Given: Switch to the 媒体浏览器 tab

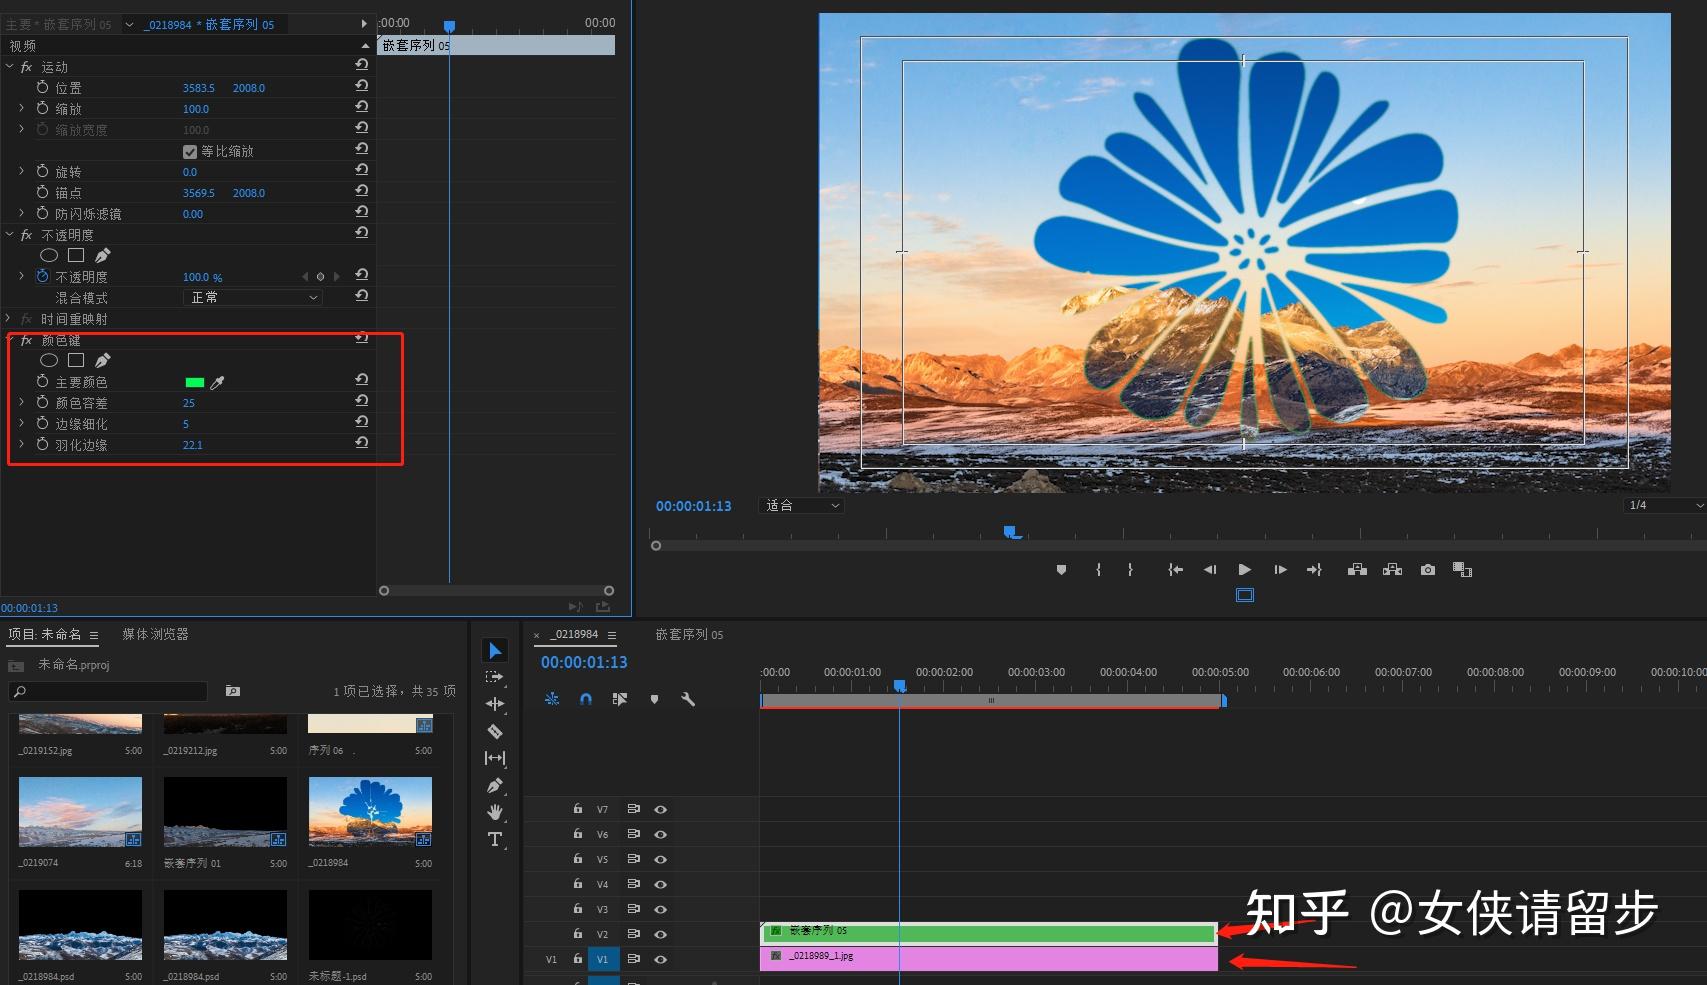Looking at the screenshot, I should (x=155, y=634).
